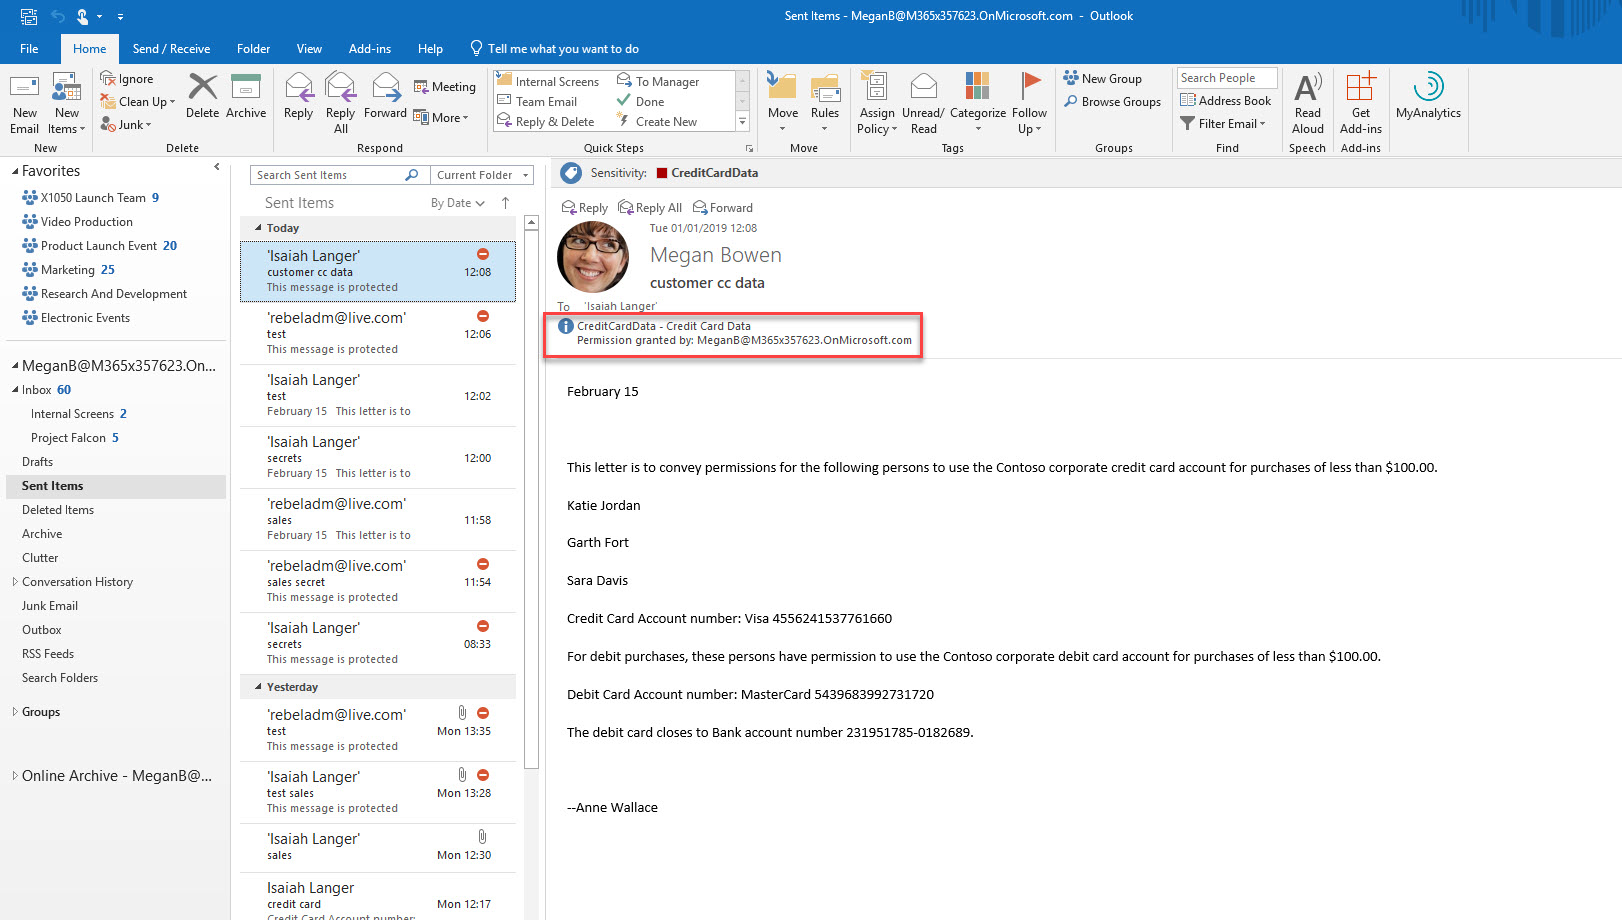Click Megan Bowen's profile photo
The height and width of the screenshot is (920, 1622).
pyautogui.click(x=593, y=257)
